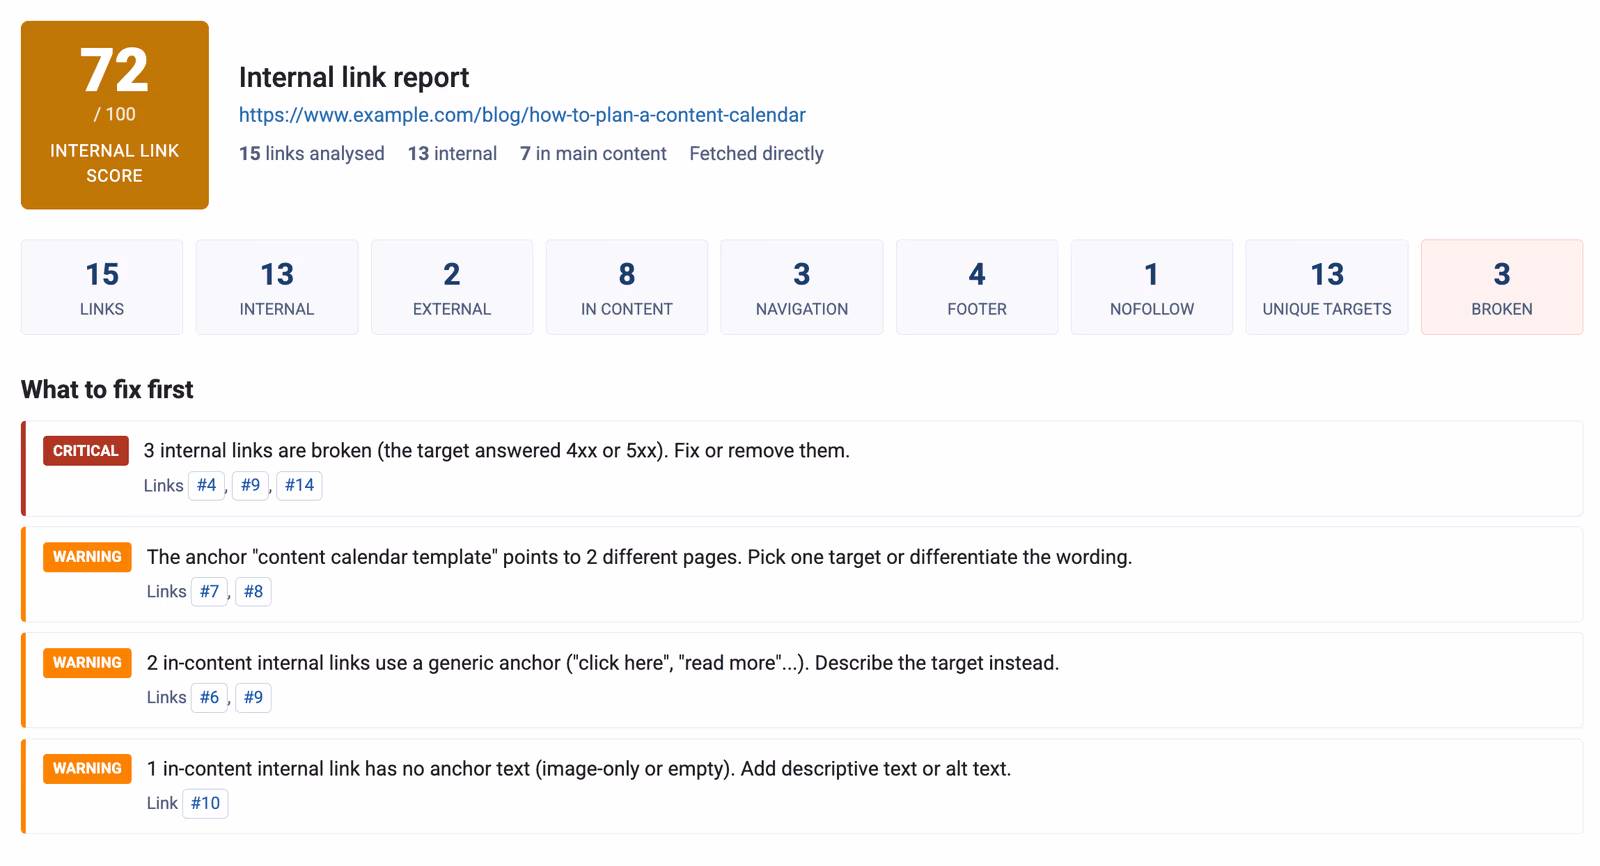Click the "Fetched directly" text
Viewport: 1600px width, 866px height.
756,153
